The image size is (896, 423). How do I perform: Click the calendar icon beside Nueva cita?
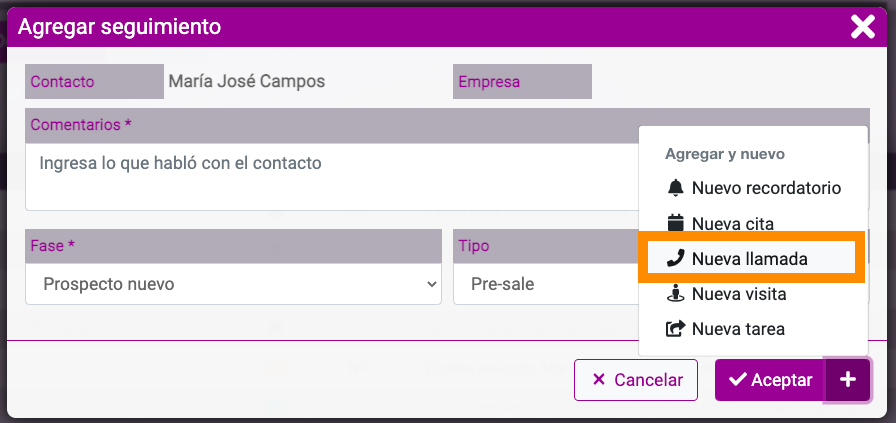pos(675,223)
